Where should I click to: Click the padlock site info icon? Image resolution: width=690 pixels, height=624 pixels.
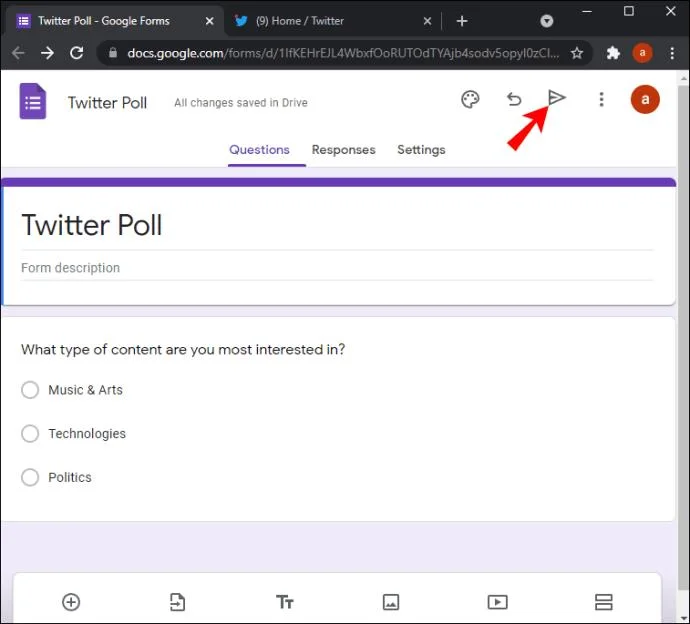[113, 53]
